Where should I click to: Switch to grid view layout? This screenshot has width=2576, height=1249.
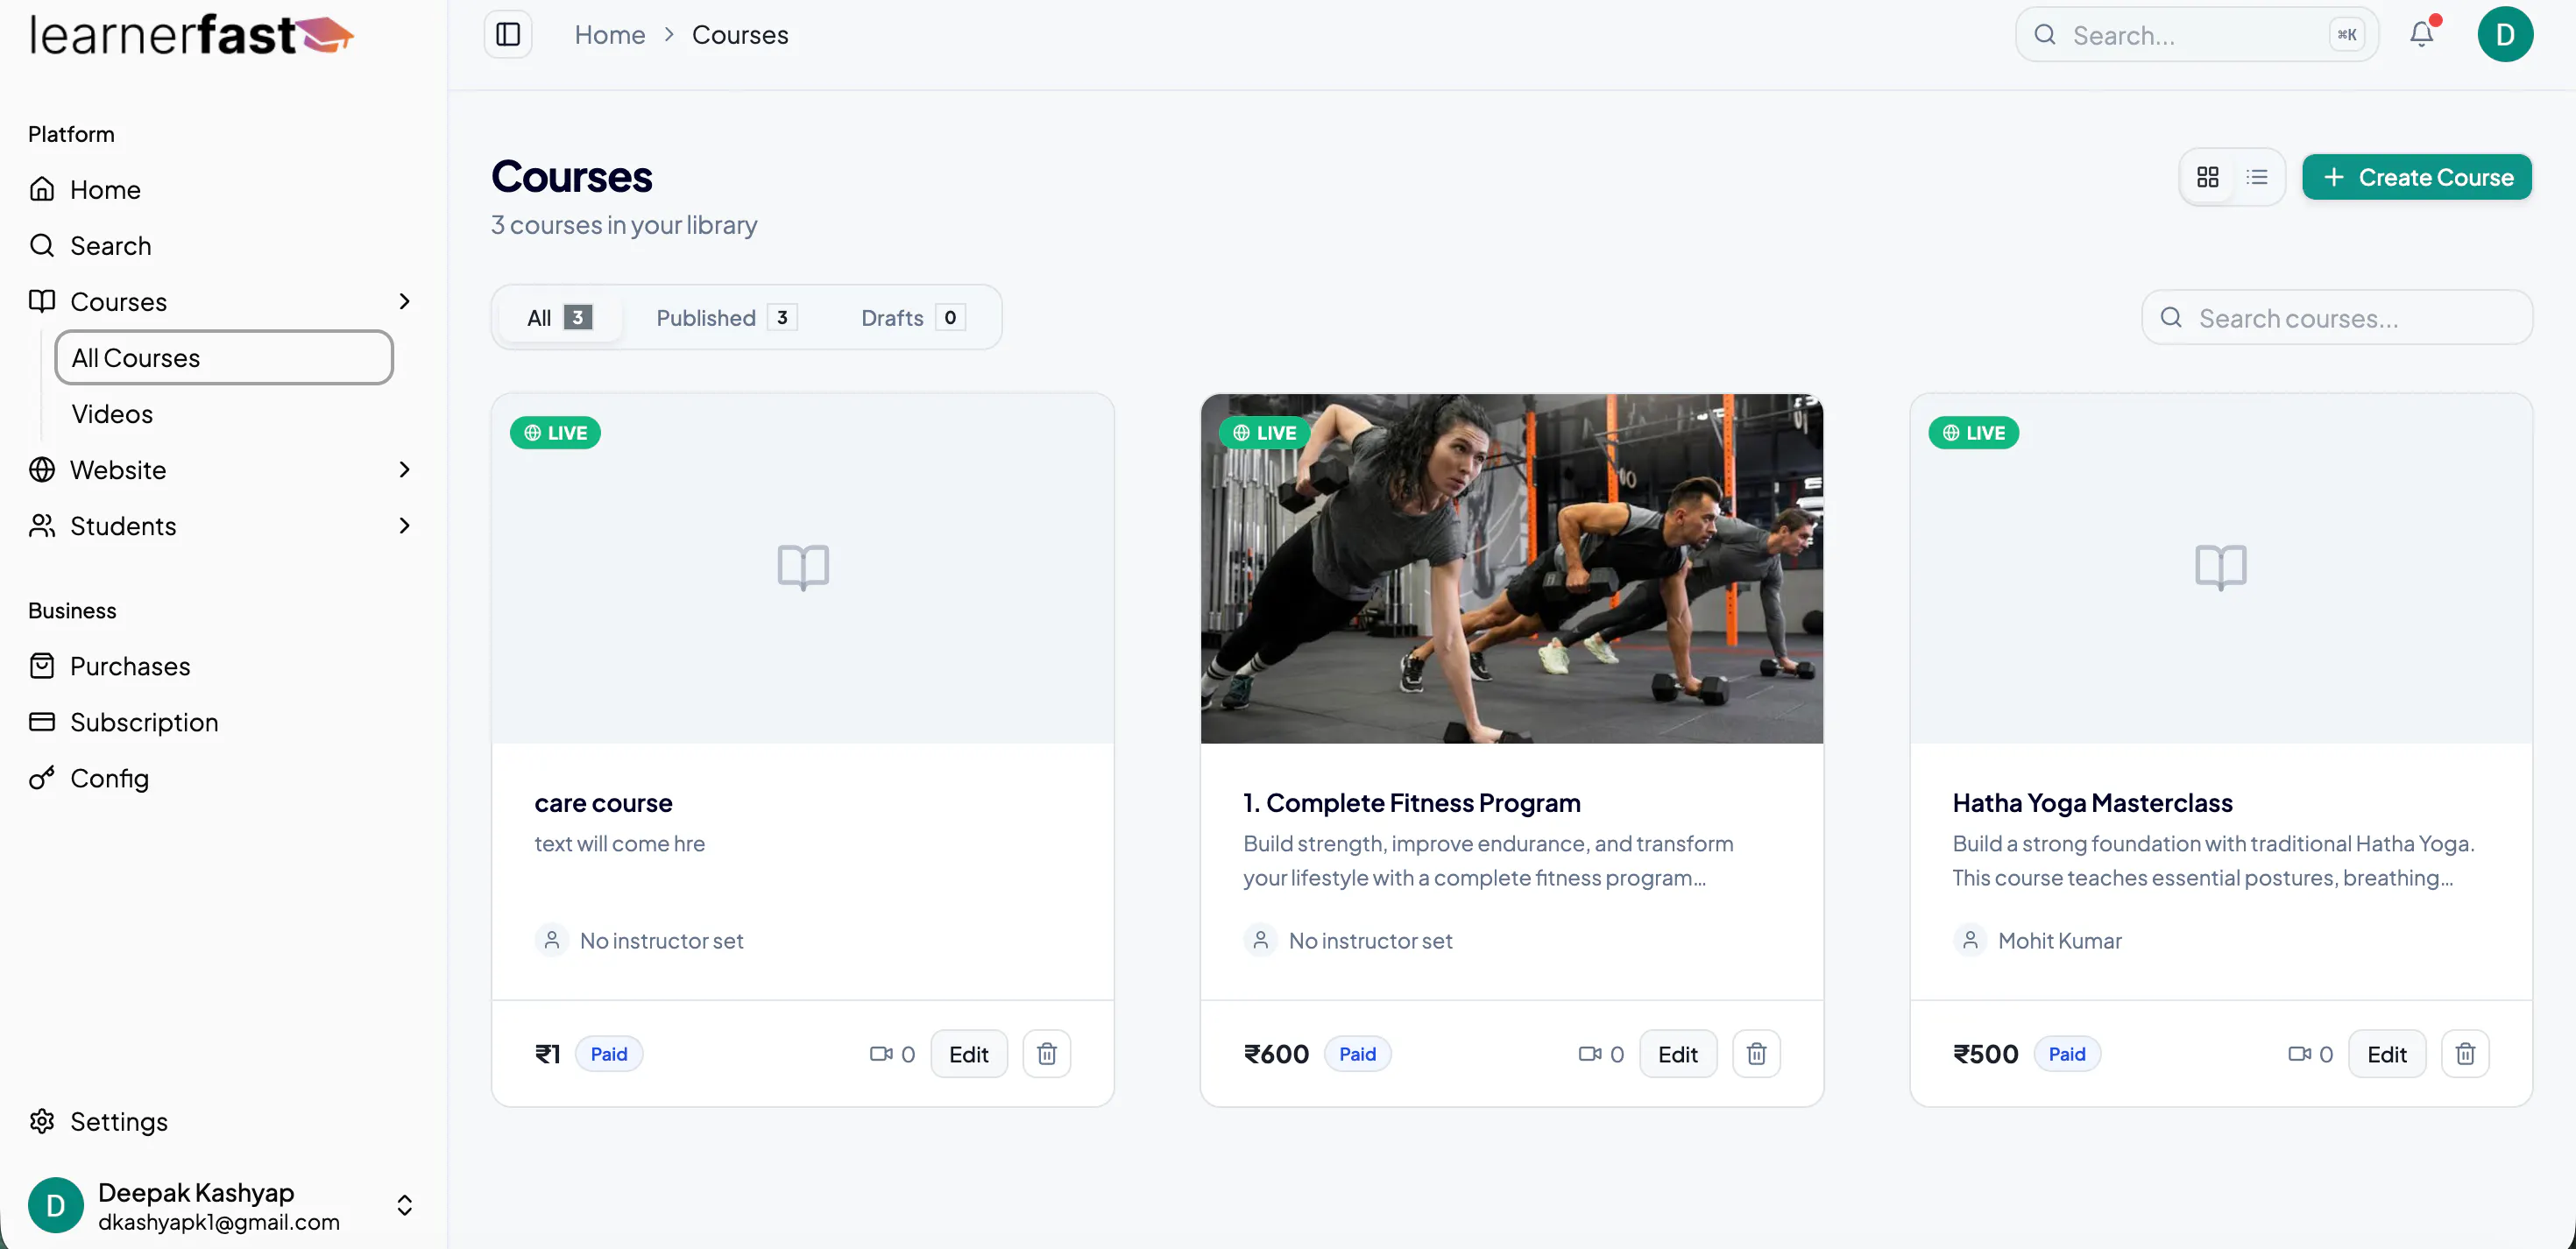coord(2208,177)
